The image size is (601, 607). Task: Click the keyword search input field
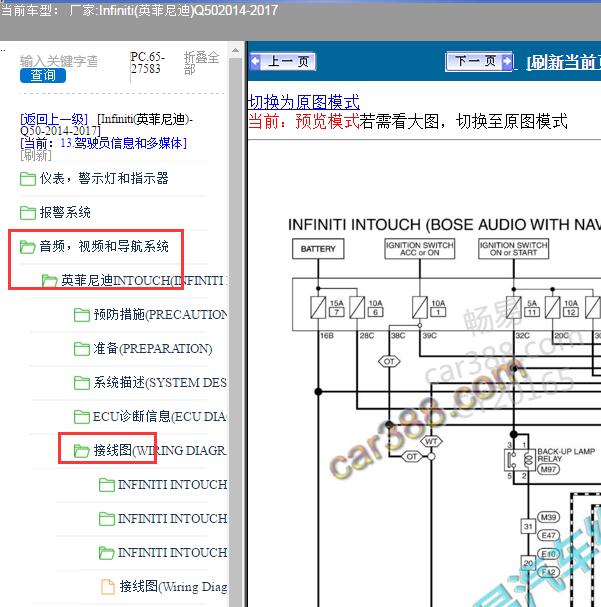pos(58,61)
